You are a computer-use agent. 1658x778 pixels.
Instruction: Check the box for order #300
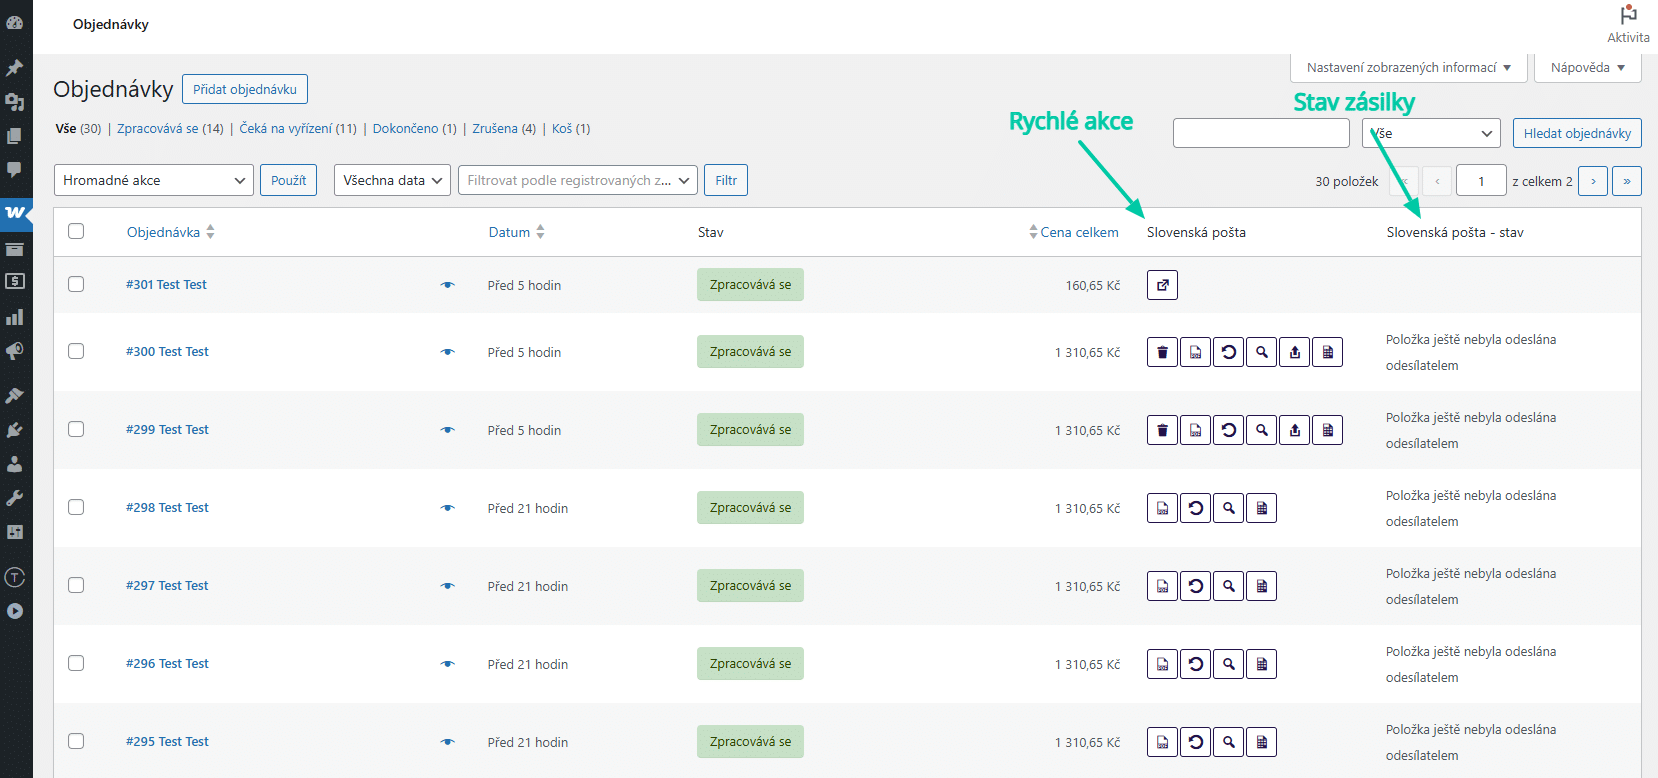76,351
